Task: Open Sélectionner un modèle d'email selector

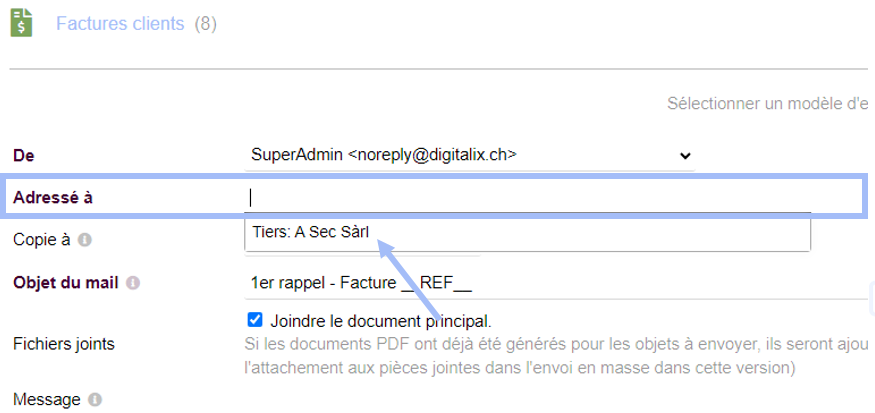Action: pyautogui.click(x=770, y=104)
